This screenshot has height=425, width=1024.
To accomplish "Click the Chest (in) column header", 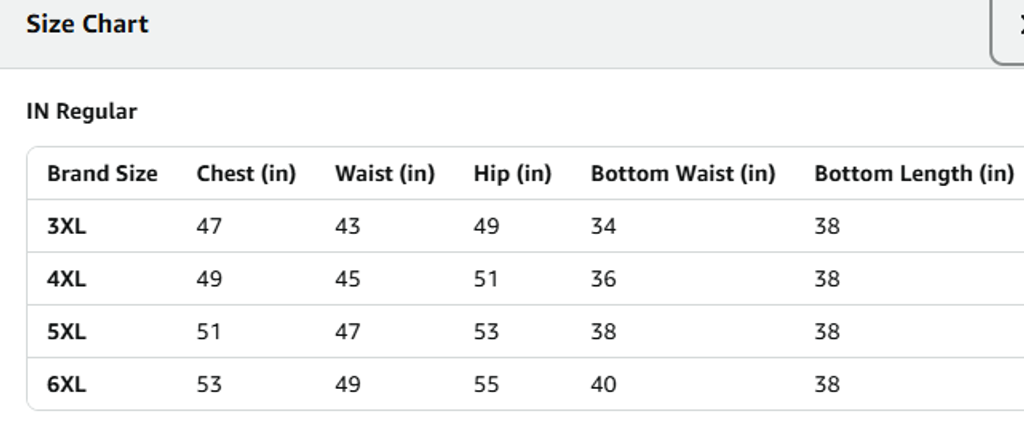I will (x=246, y=174).
